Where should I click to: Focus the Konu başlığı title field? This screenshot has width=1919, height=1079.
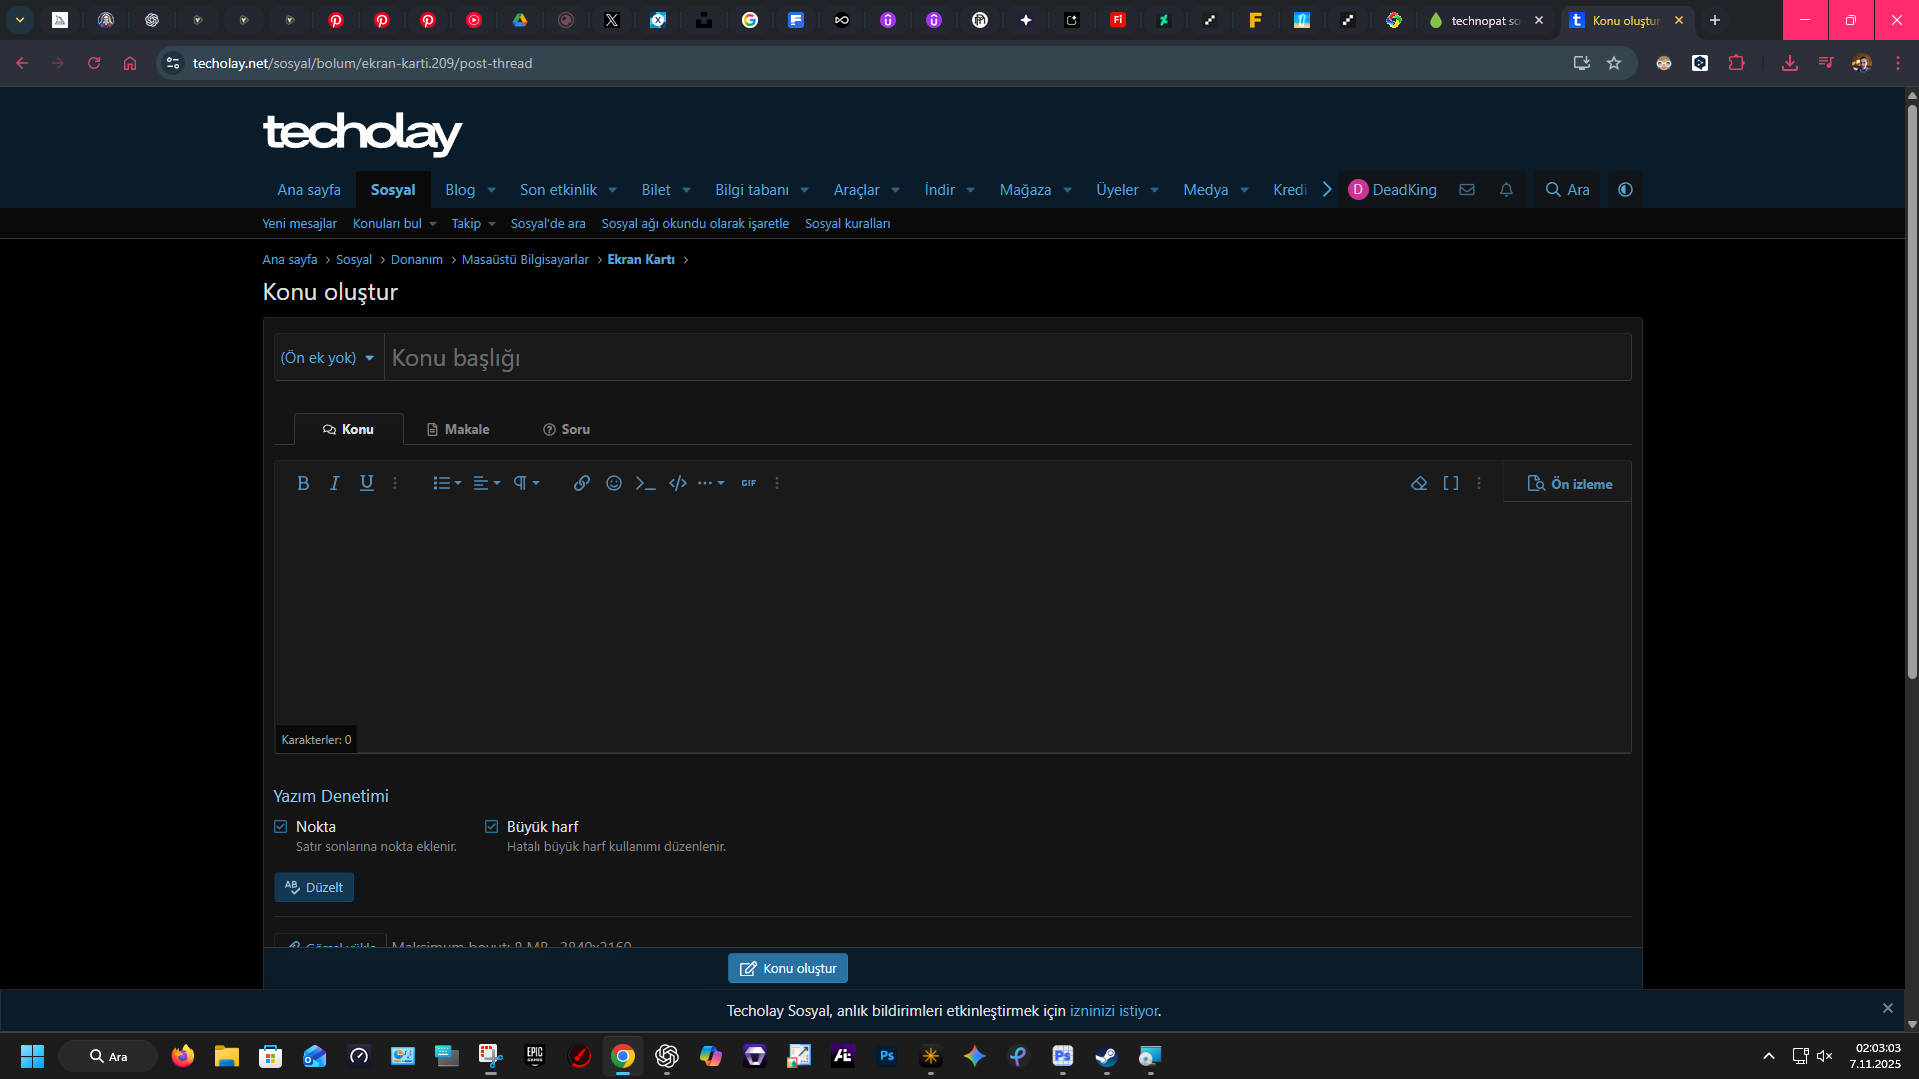[x=1008, y=358]
